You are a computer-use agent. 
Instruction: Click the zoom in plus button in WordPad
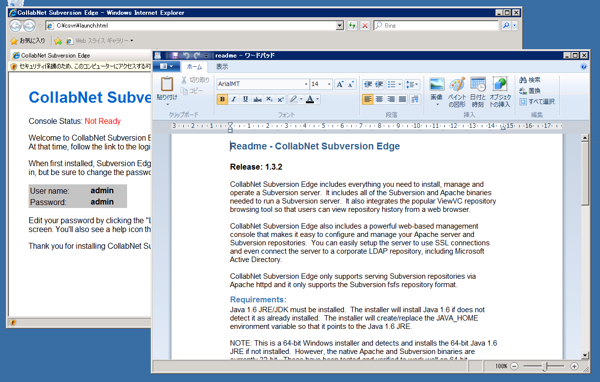click(x=574, y=366)
